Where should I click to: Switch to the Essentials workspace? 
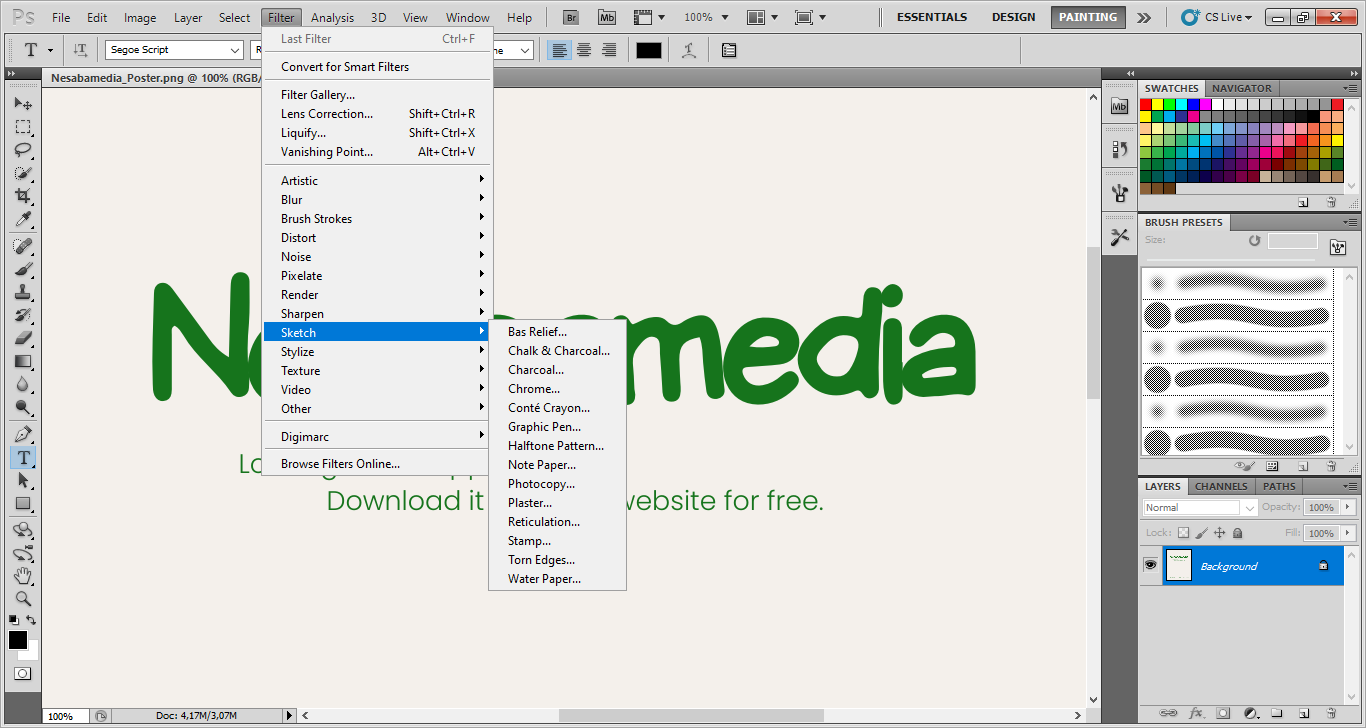(x=931, y=17)
